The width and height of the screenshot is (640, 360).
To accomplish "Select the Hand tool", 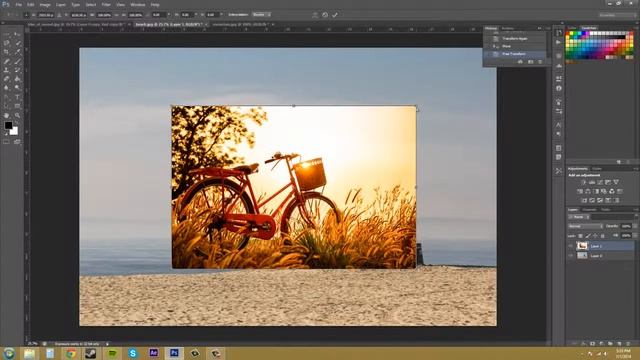I will pos(7,115).
